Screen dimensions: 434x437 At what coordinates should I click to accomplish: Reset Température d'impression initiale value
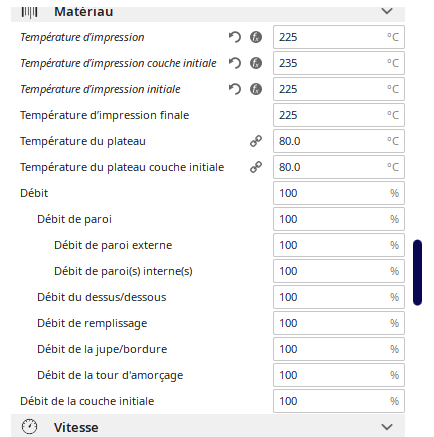pyautogui.click(x=235, y=89)
